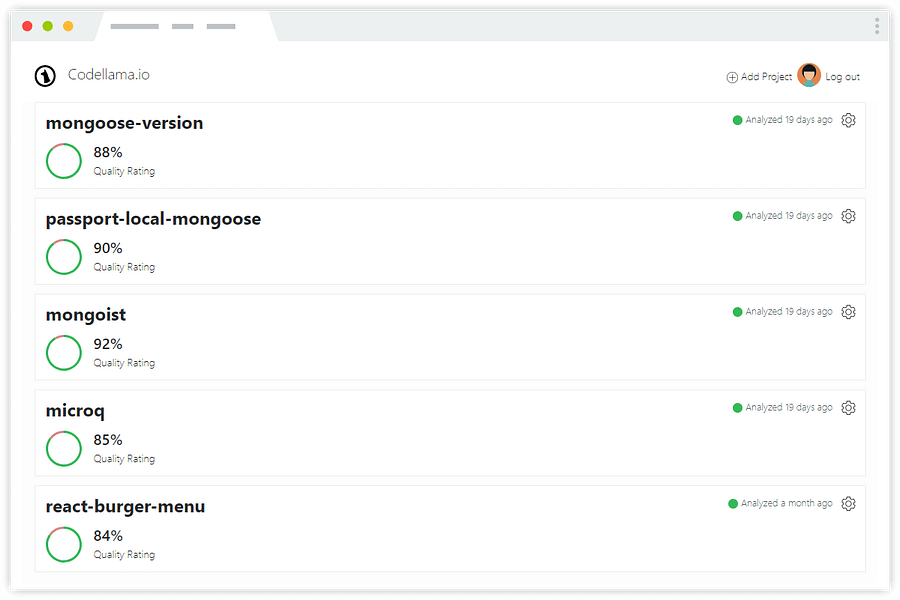Open settings gear for mongoist project

[848, 312]
